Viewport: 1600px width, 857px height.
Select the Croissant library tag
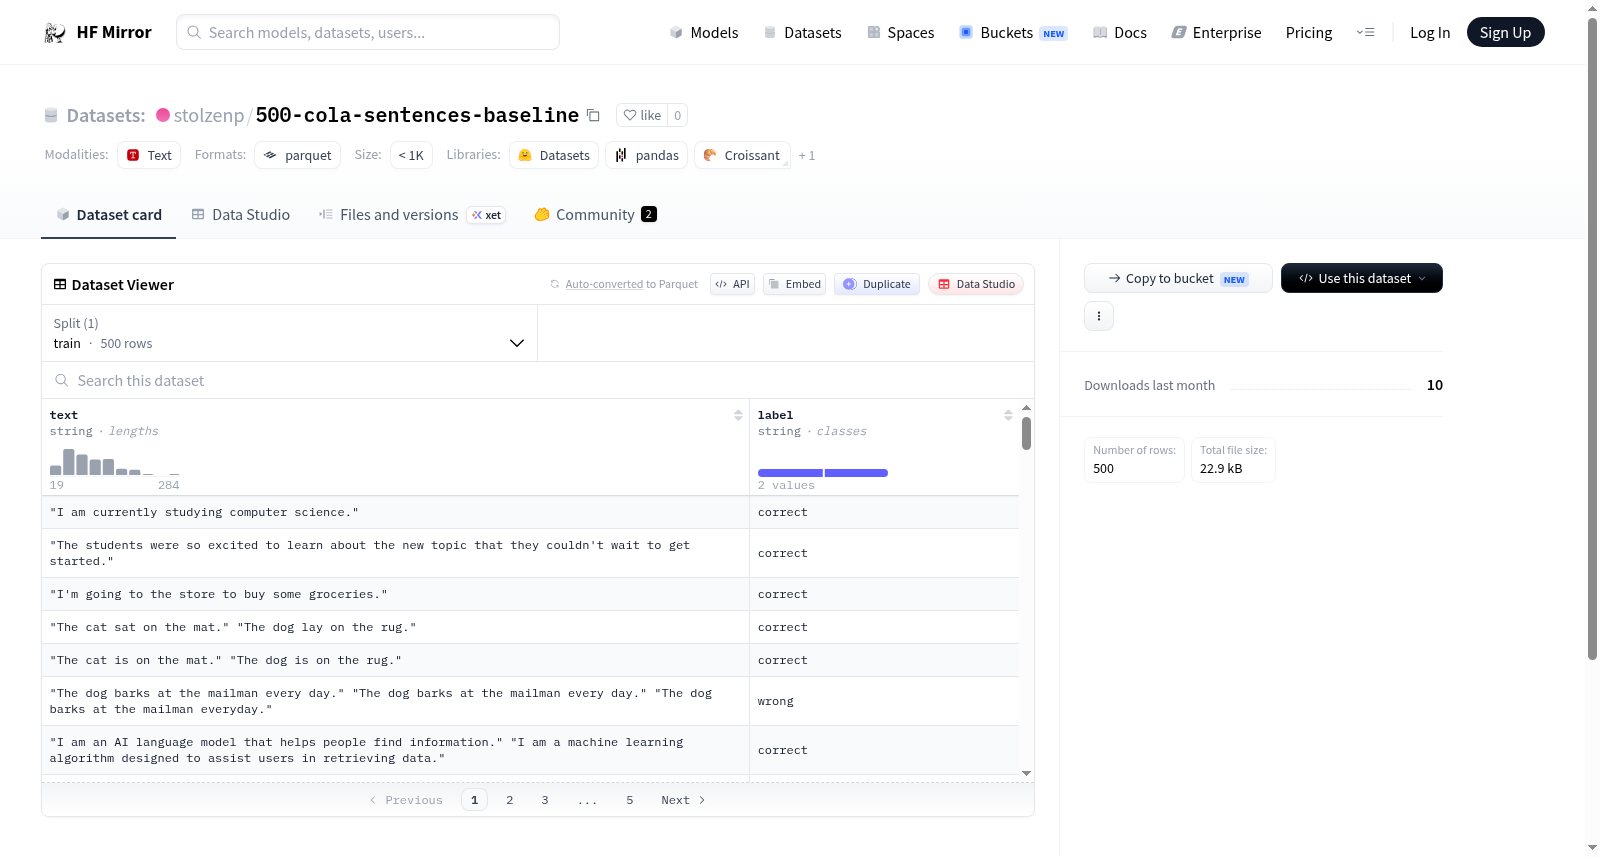pyautogui.click(x=742, y=155)
